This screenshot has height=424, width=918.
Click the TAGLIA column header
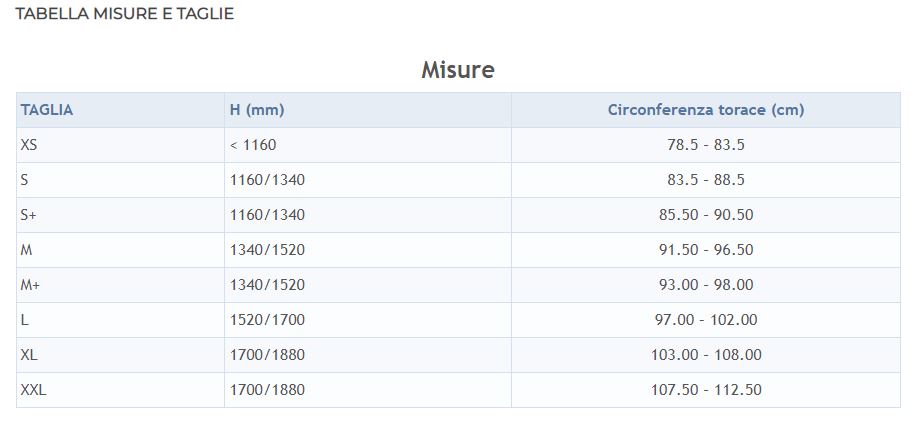click(x=47, y=110)
